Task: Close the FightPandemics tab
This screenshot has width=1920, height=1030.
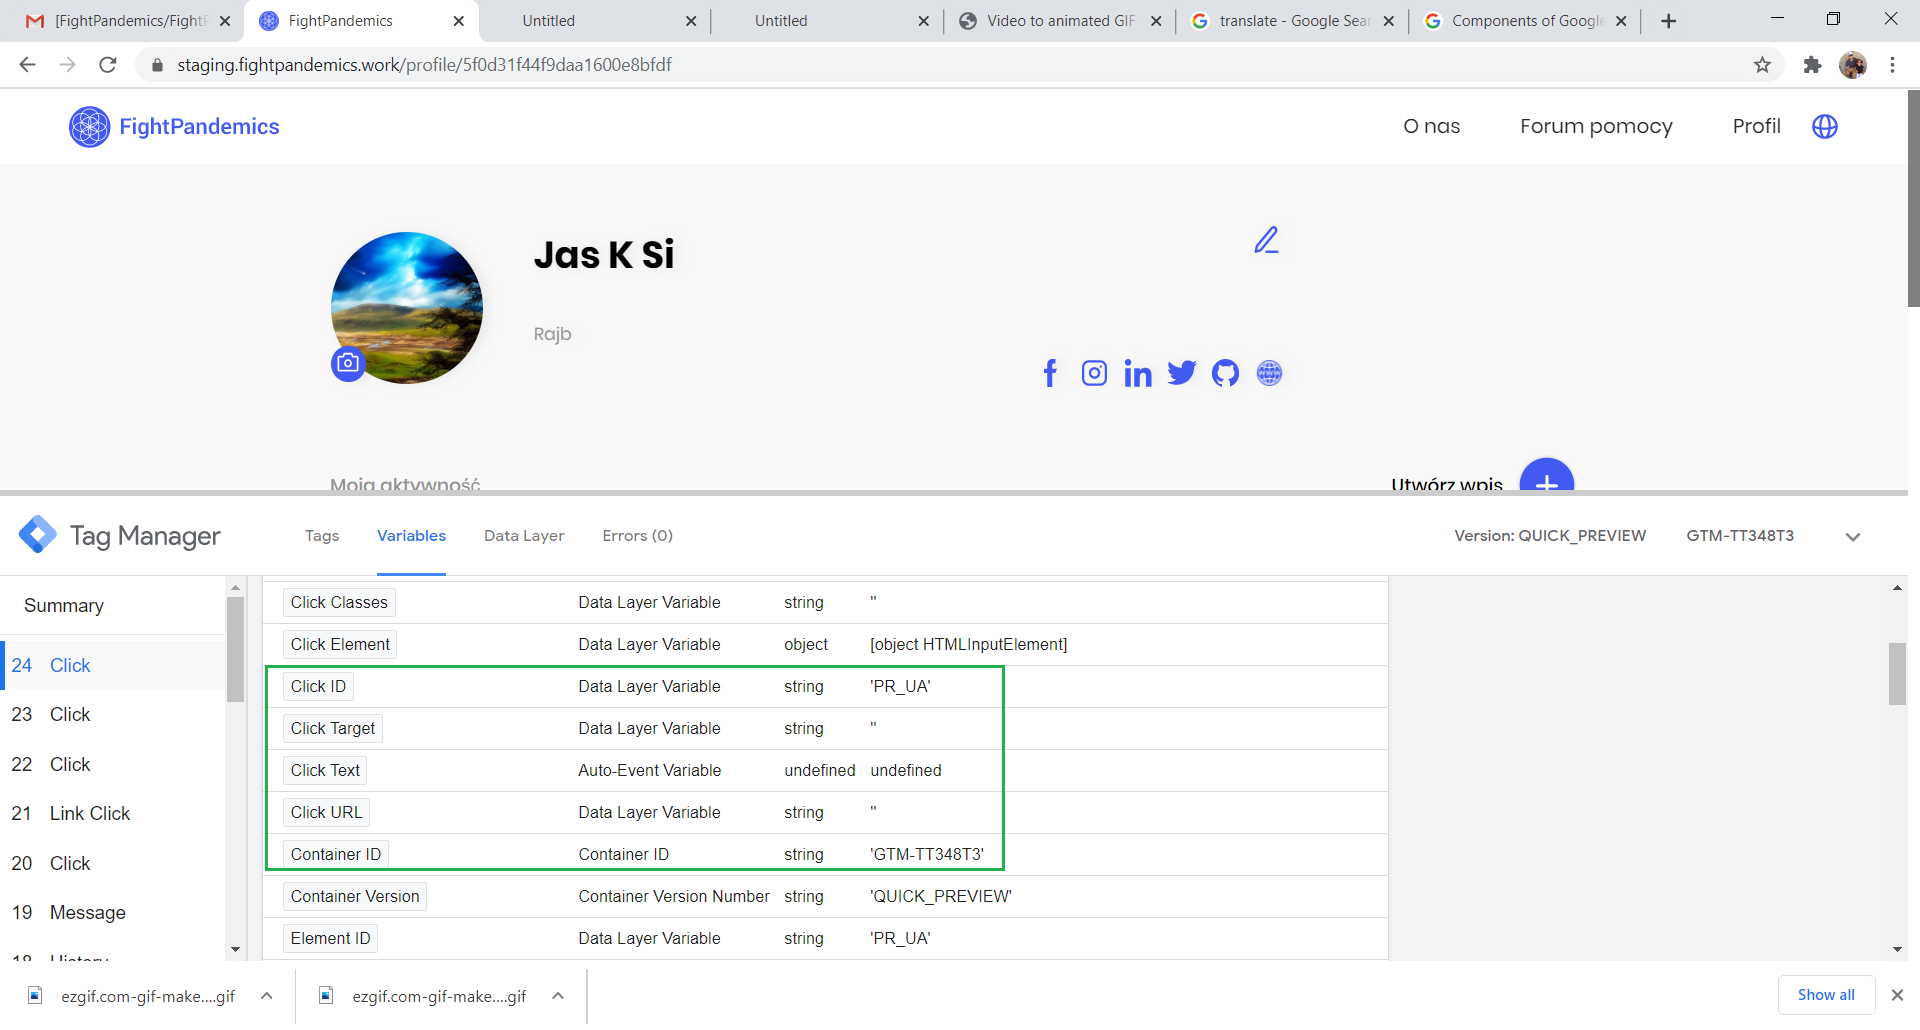Action: pos(459,21)
